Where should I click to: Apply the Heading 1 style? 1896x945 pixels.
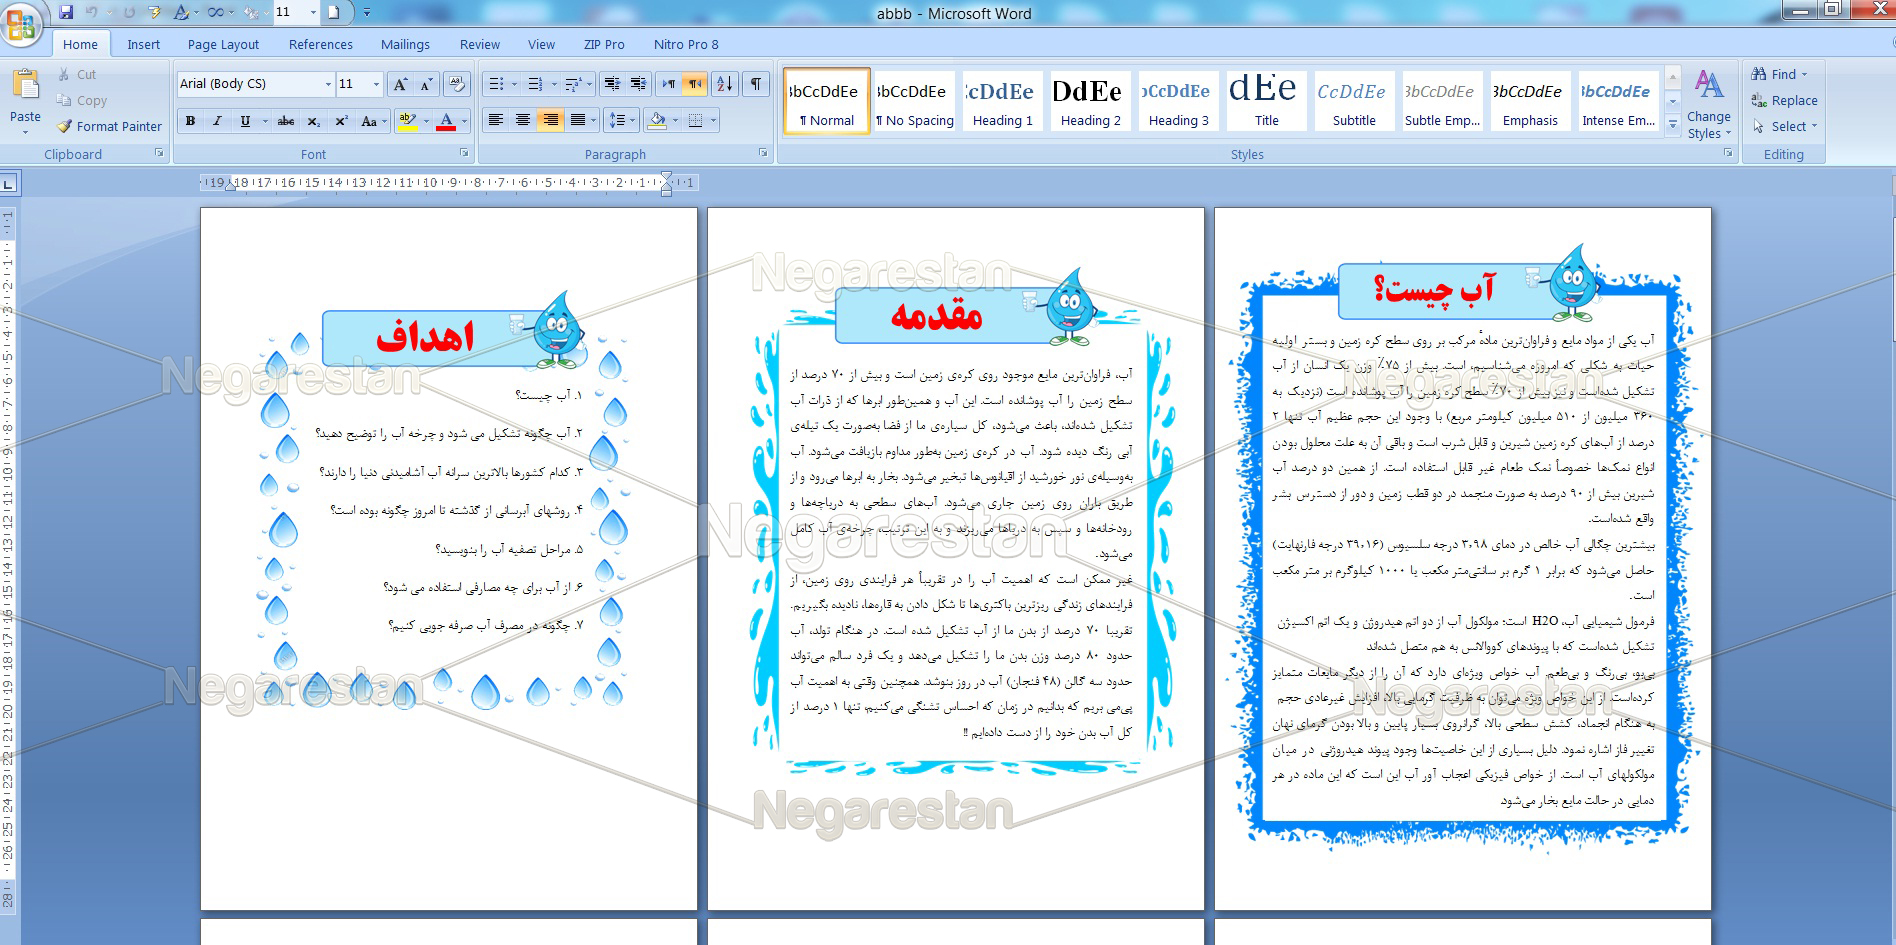1002,101
